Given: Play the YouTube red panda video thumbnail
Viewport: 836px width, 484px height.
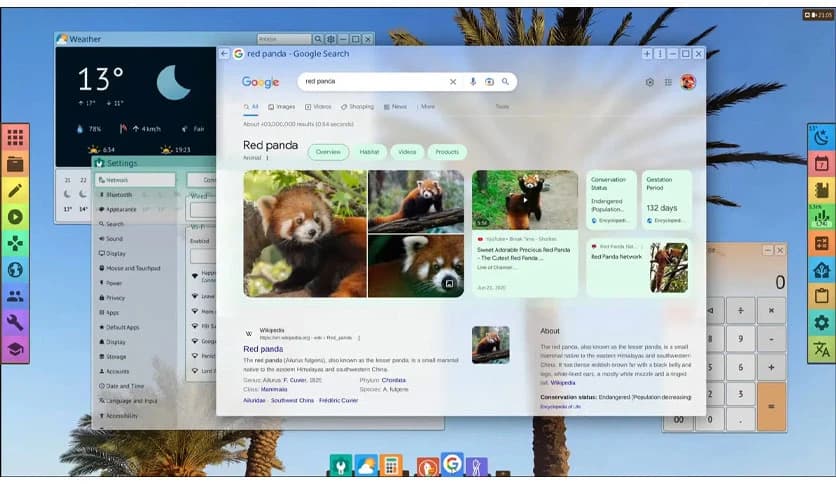Looking at the screenshot, I should [524, 199].
